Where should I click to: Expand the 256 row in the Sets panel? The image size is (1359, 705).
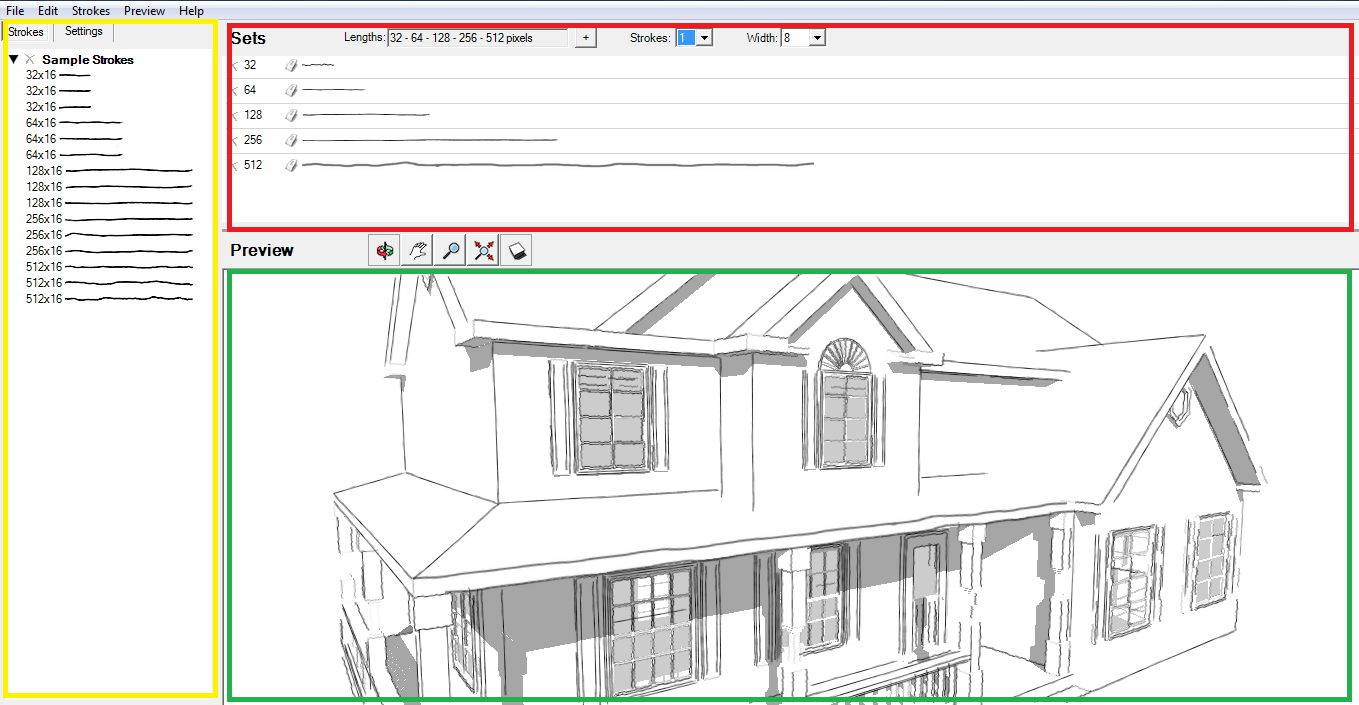tap(234, 139)
